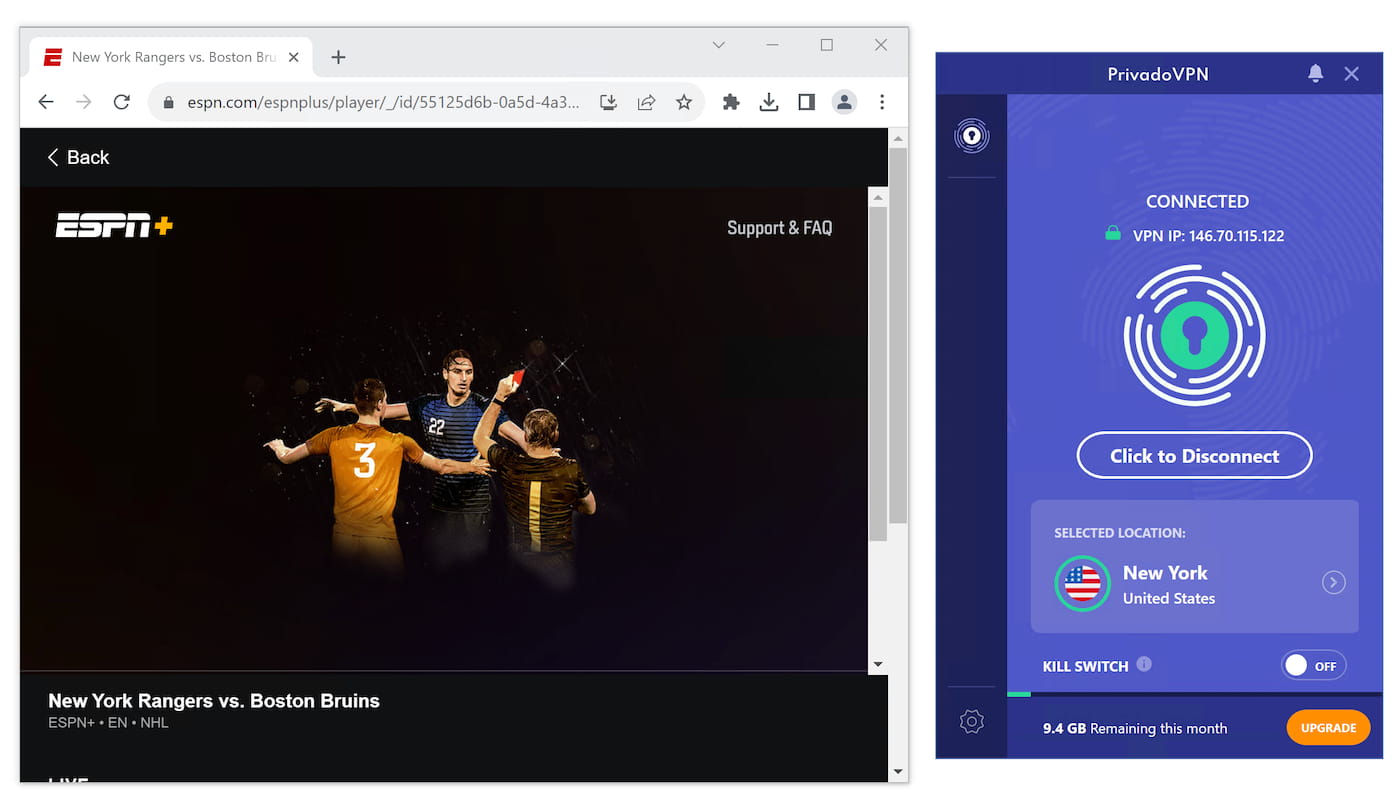Toggle the browser side panel icon

tap(807, 102)
